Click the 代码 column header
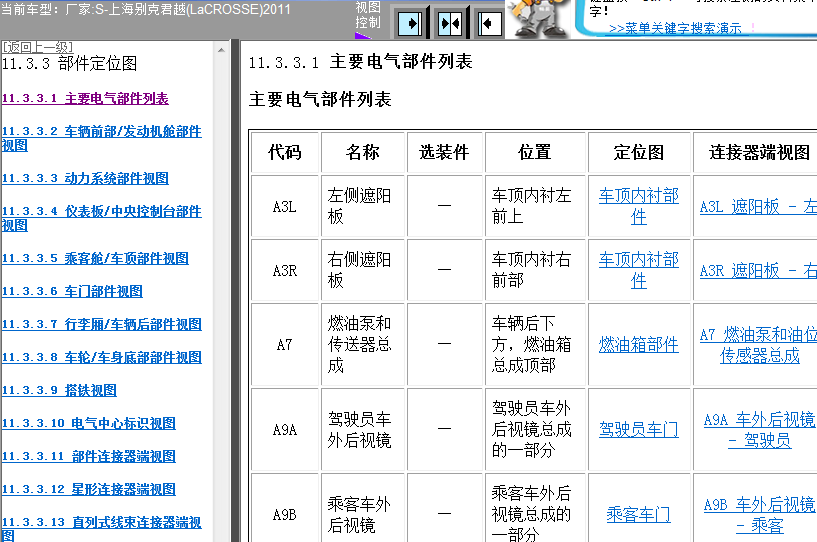 click(284, 152)
